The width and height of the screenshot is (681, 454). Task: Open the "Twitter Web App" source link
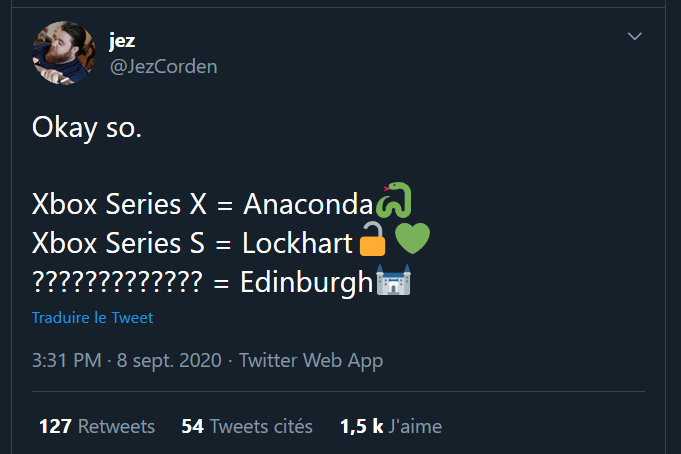(310, 360)
